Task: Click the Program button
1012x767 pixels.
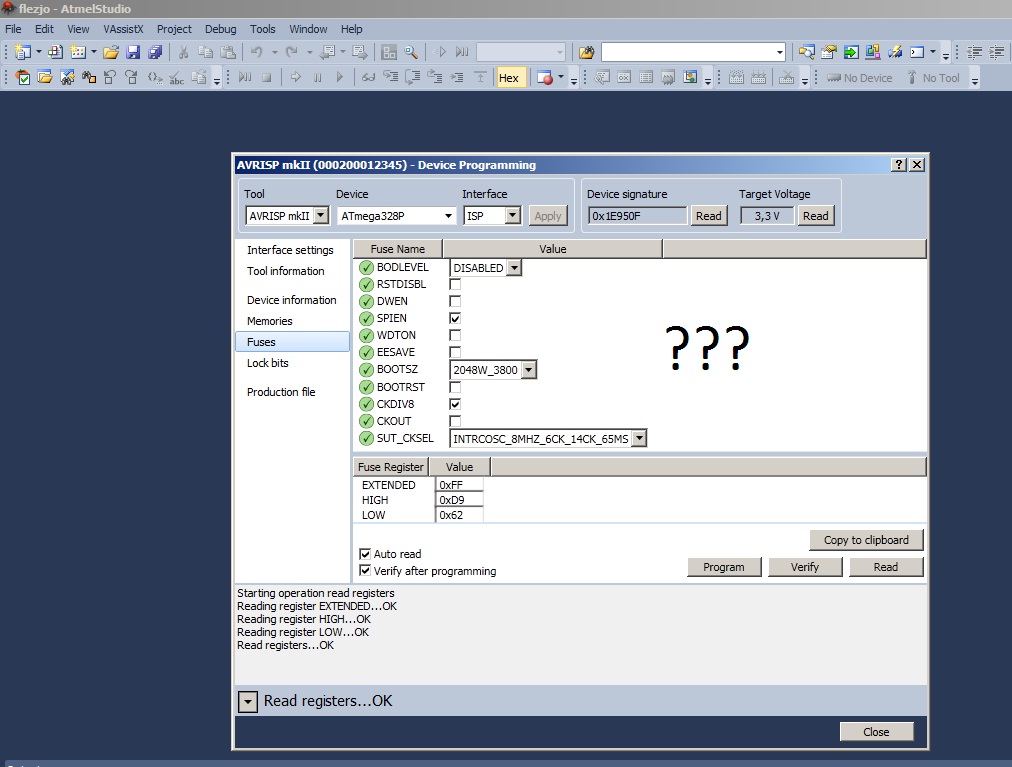Action: tap(724, 567)
